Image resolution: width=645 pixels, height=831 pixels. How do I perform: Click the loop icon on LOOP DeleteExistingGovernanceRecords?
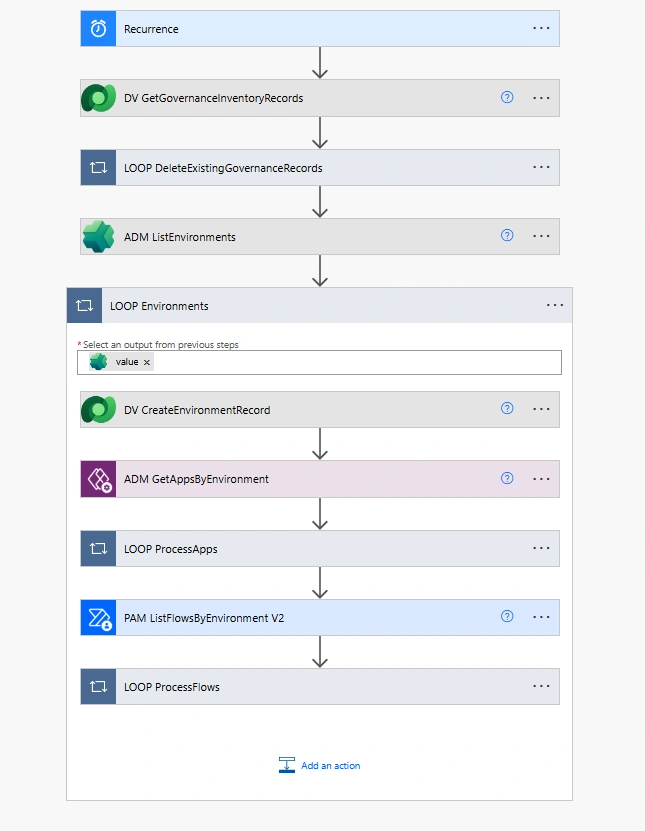(98, 167)
